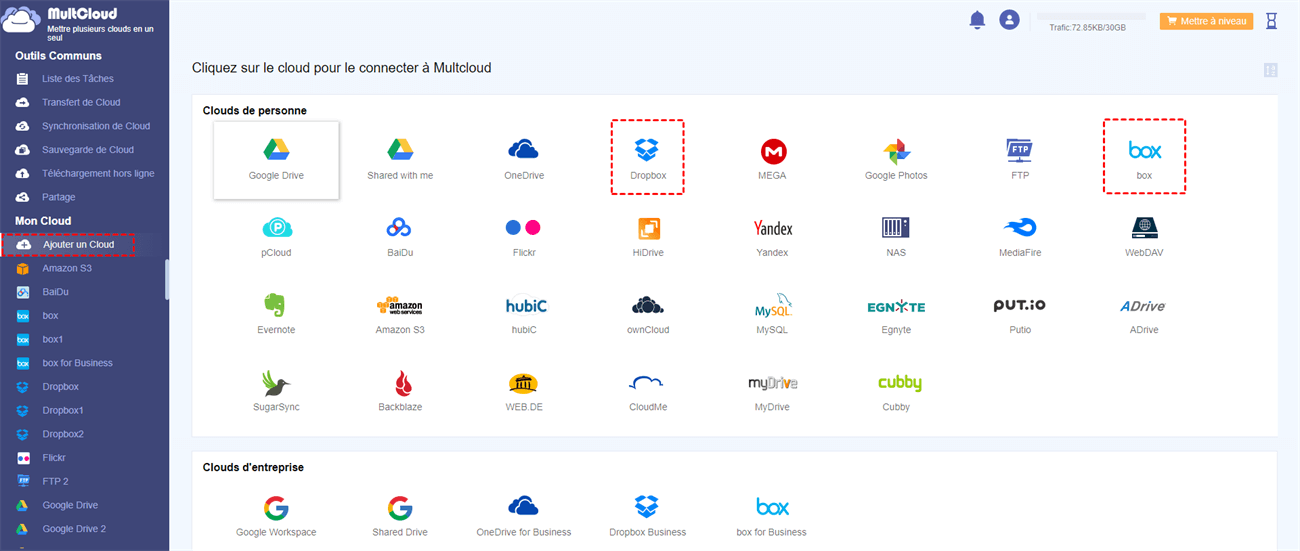Connect Google Workspace enterprise cloud
Screen dimensions: 1300x551
[276, 516]
